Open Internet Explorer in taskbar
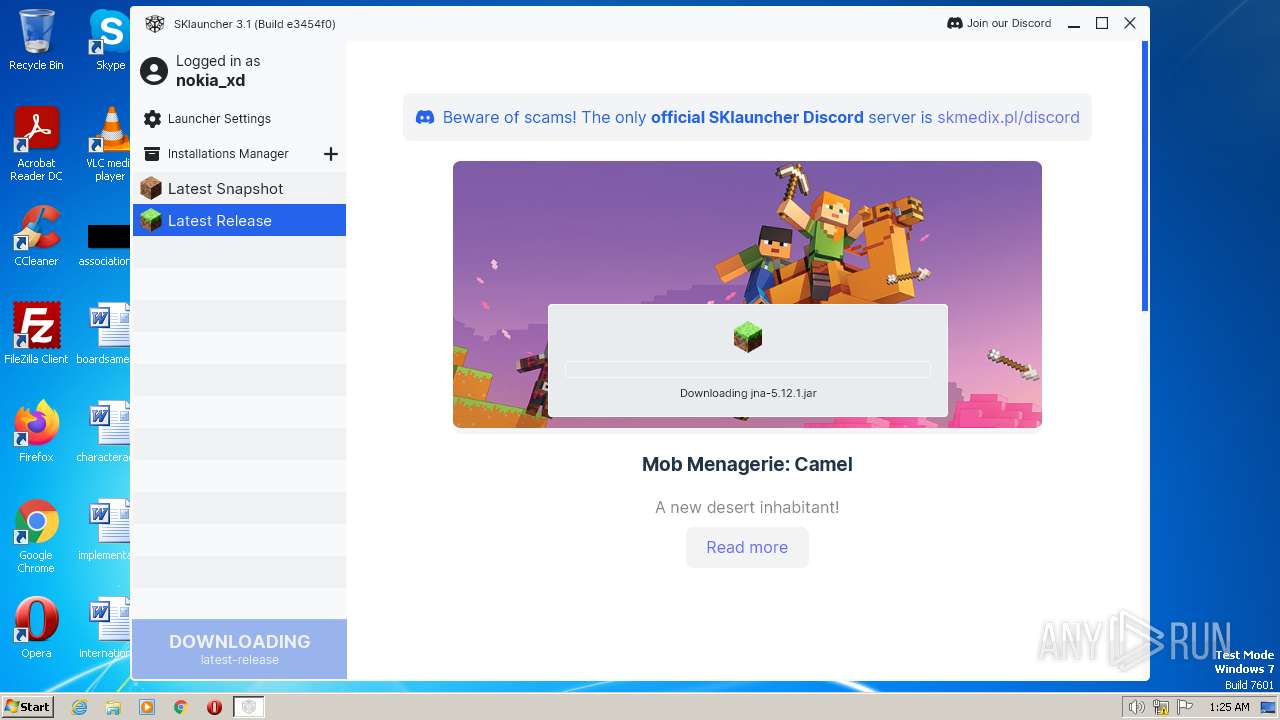Image resolution: width=1280 pixels, height=720 pixels. [80, 707]
